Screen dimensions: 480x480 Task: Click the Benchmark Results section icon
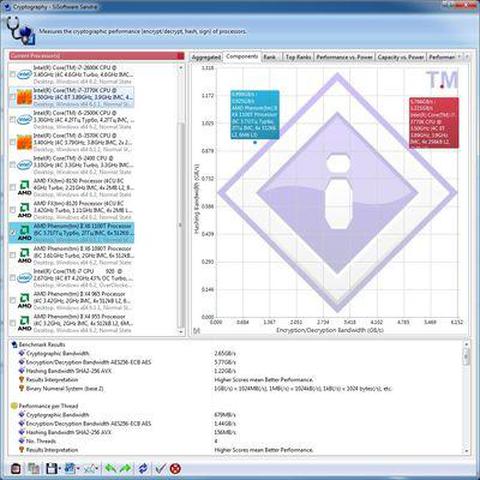pos(14,344)
